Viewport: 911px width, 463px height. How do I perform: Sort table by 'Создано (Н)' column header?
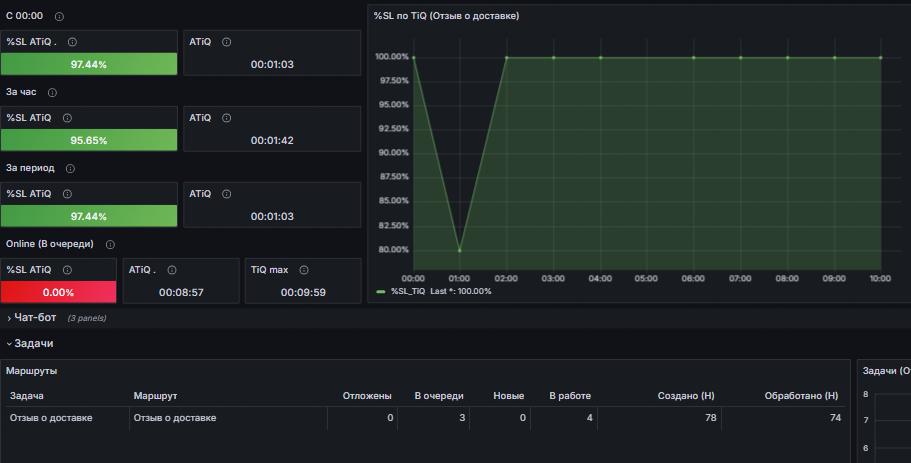coord(686,396)
